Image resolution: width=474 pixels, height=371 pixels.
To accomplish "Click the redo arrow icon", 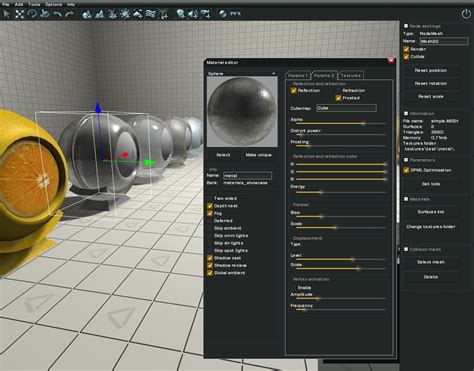I will click(x=69, y=14).
